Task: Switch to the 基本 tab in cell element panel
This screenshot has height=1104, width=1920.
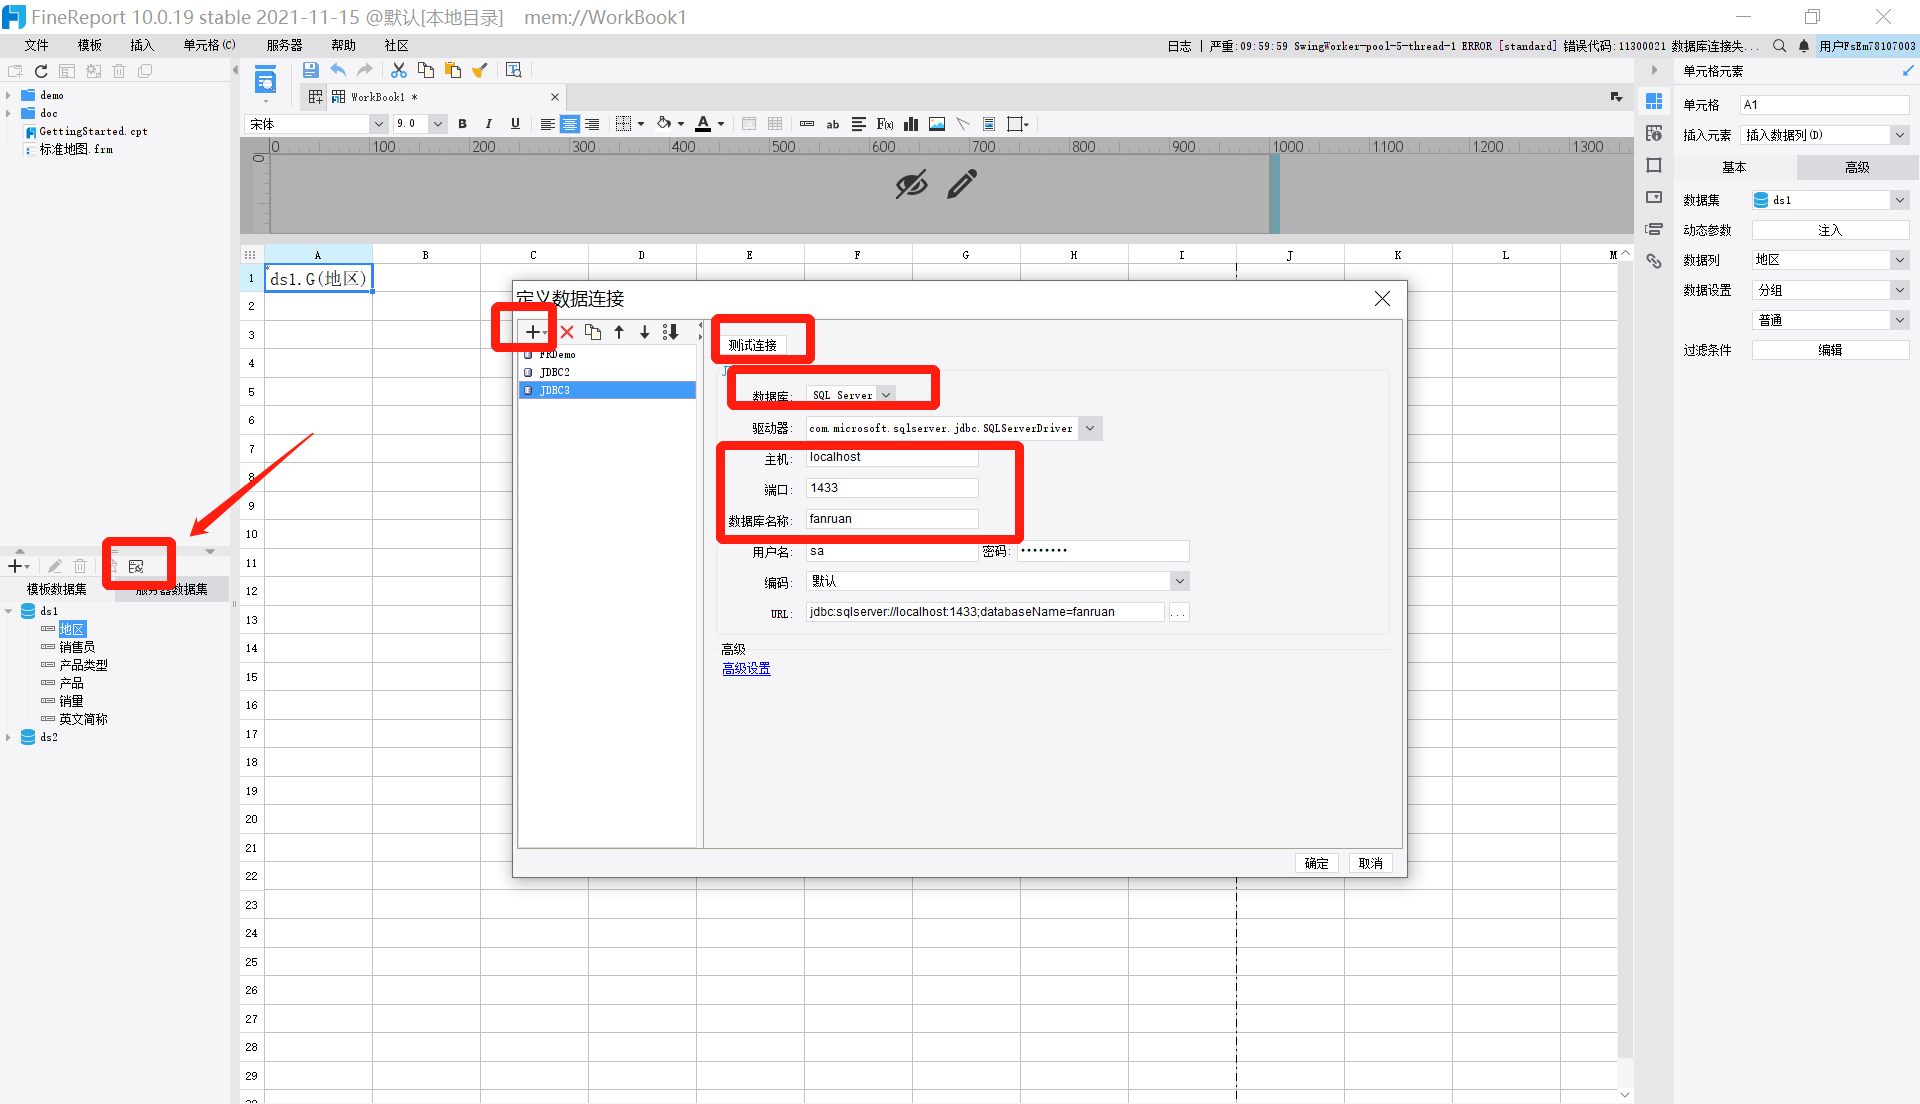Action: tap(1735, 167)
